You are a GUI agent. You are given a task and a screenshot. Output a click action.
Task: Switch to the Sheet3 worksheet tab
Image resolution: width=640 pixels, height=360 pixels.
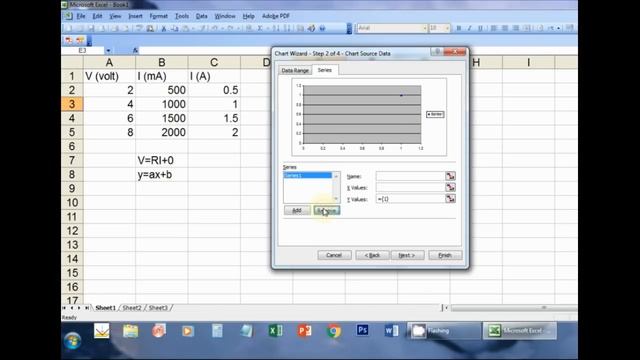[x=158, y=308]
